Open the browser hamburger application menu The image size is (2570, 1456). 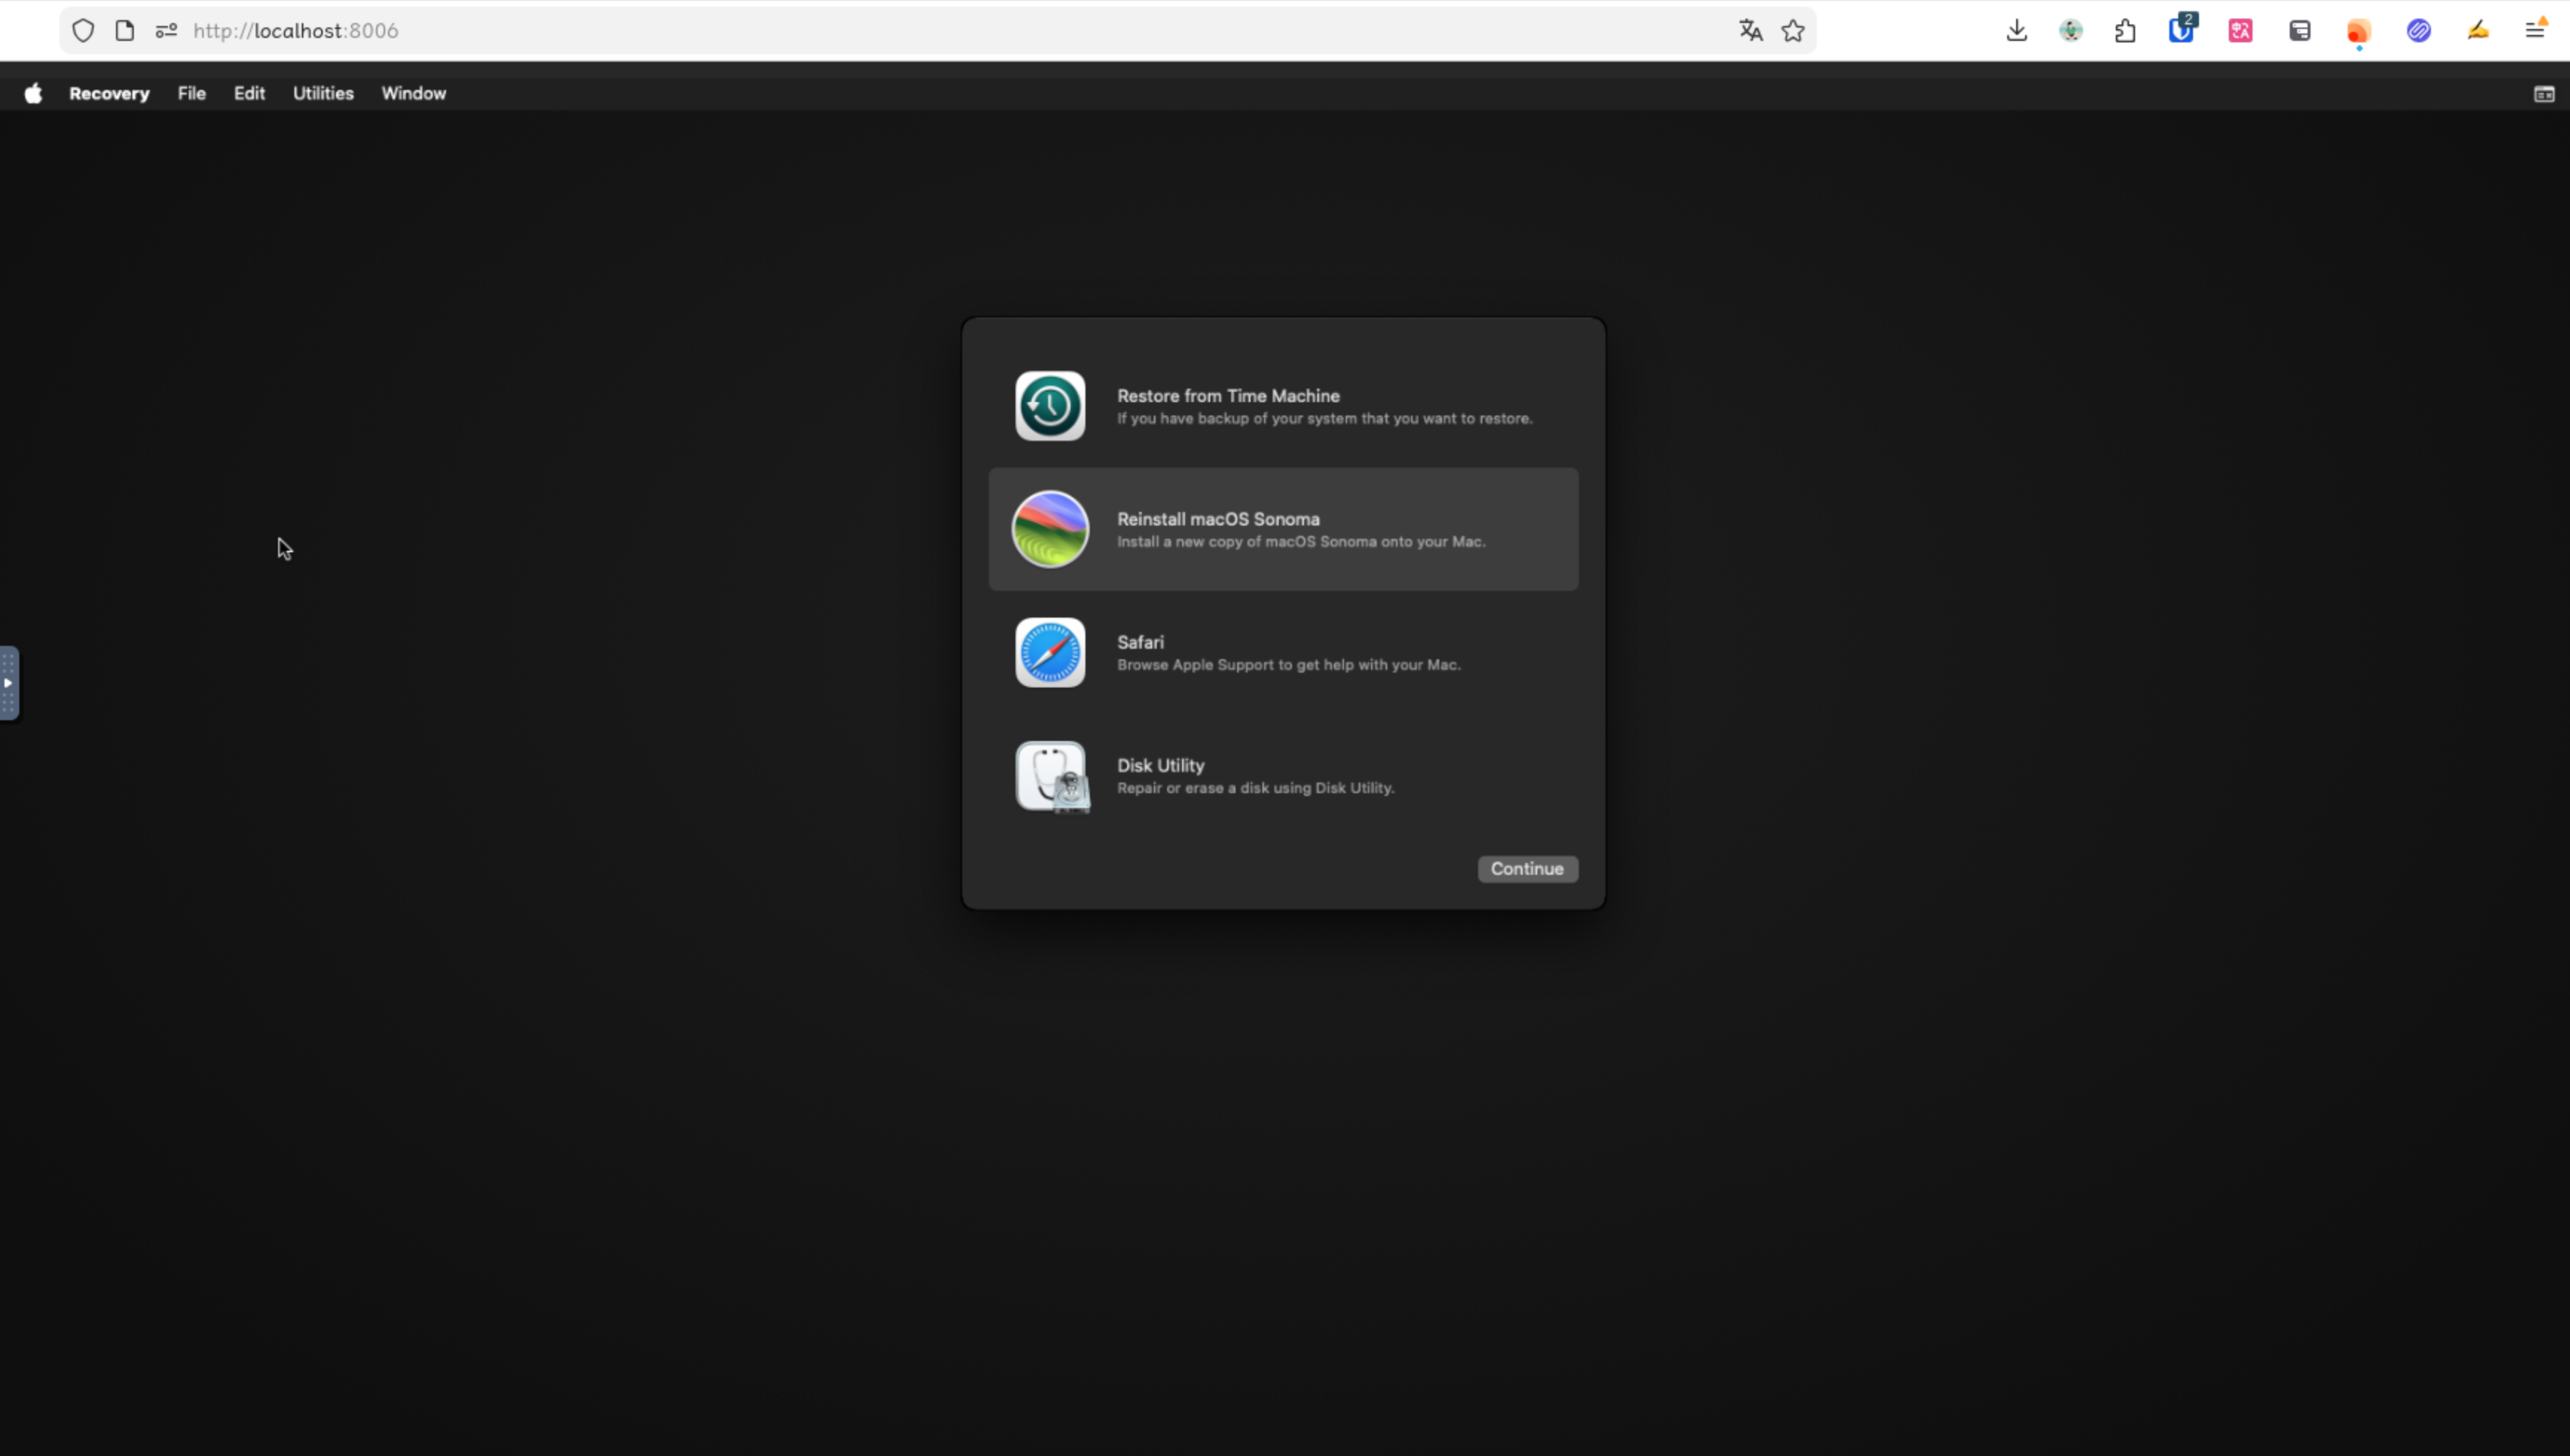pyautogui.click(x=2534, y=31)
